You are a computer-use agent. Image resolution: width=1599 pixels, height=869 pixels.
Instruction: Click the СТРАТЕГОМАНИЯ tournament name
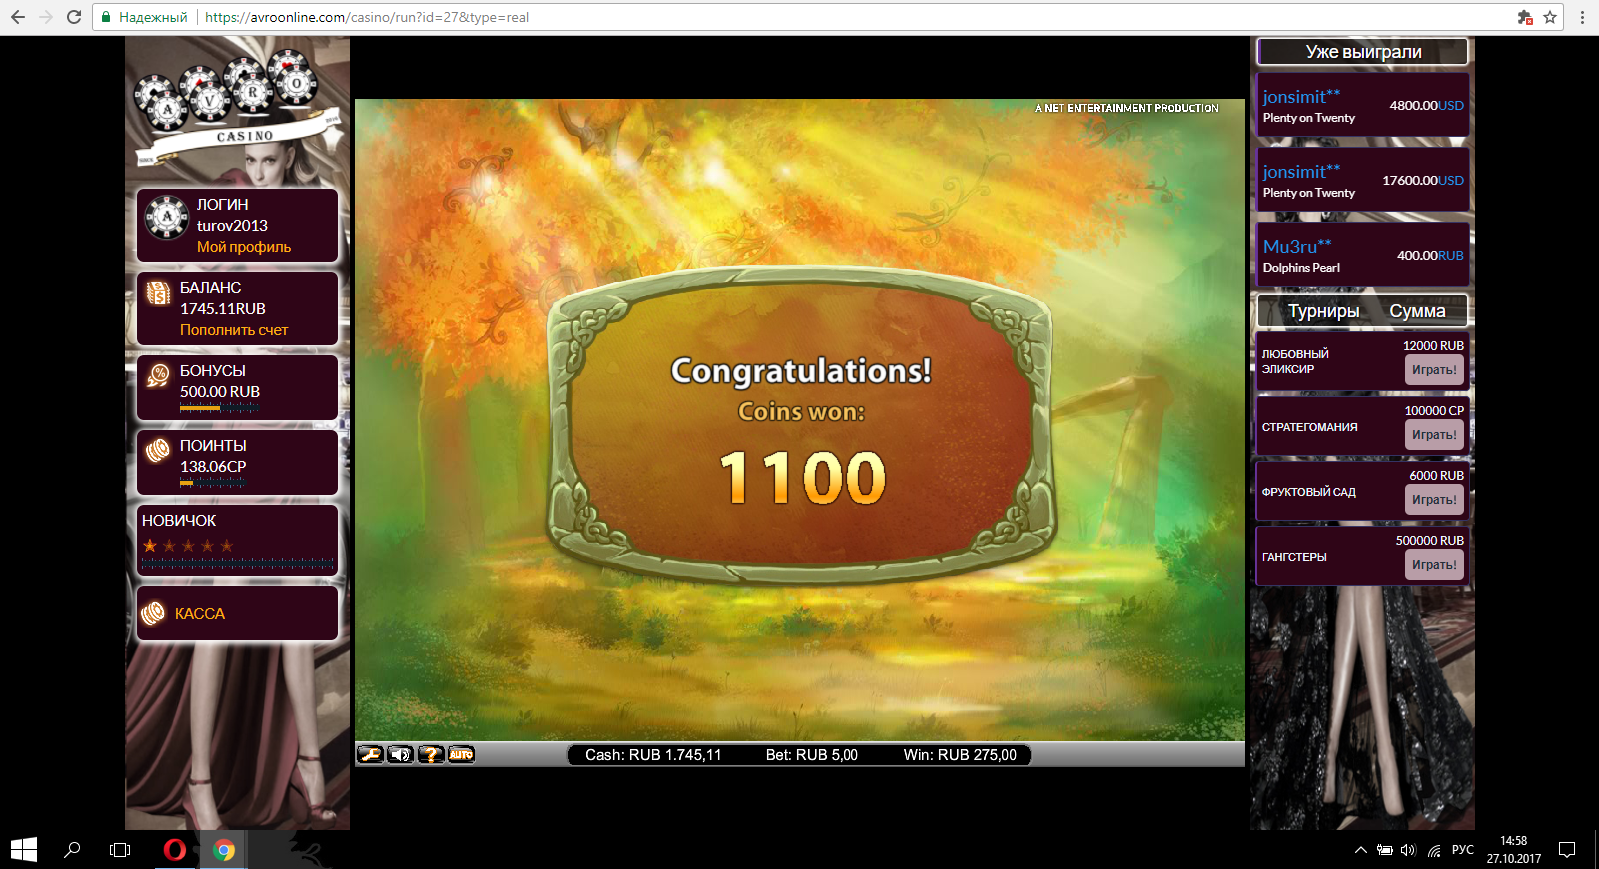pos(1310,427)
